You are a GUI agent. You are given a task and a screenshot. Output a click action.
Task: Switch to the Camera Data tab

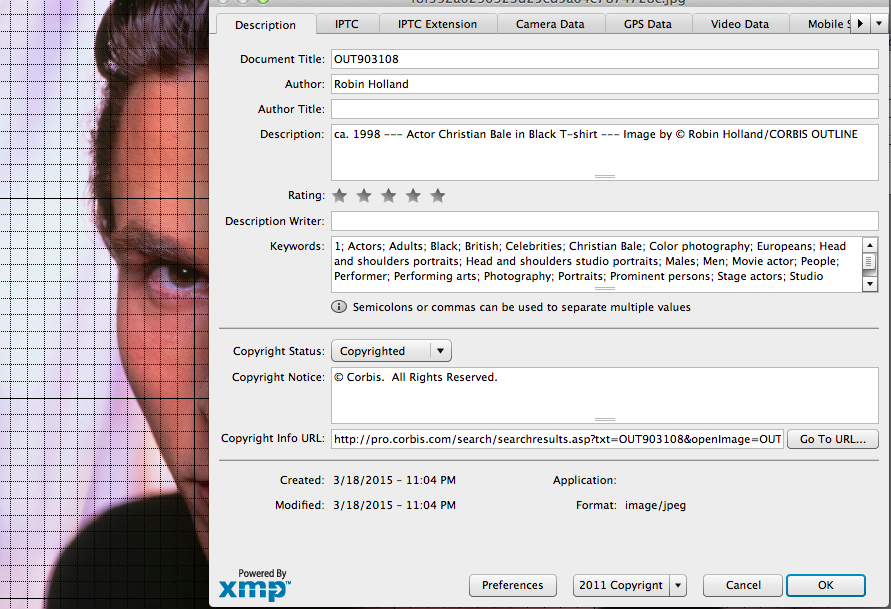[549, 24]
